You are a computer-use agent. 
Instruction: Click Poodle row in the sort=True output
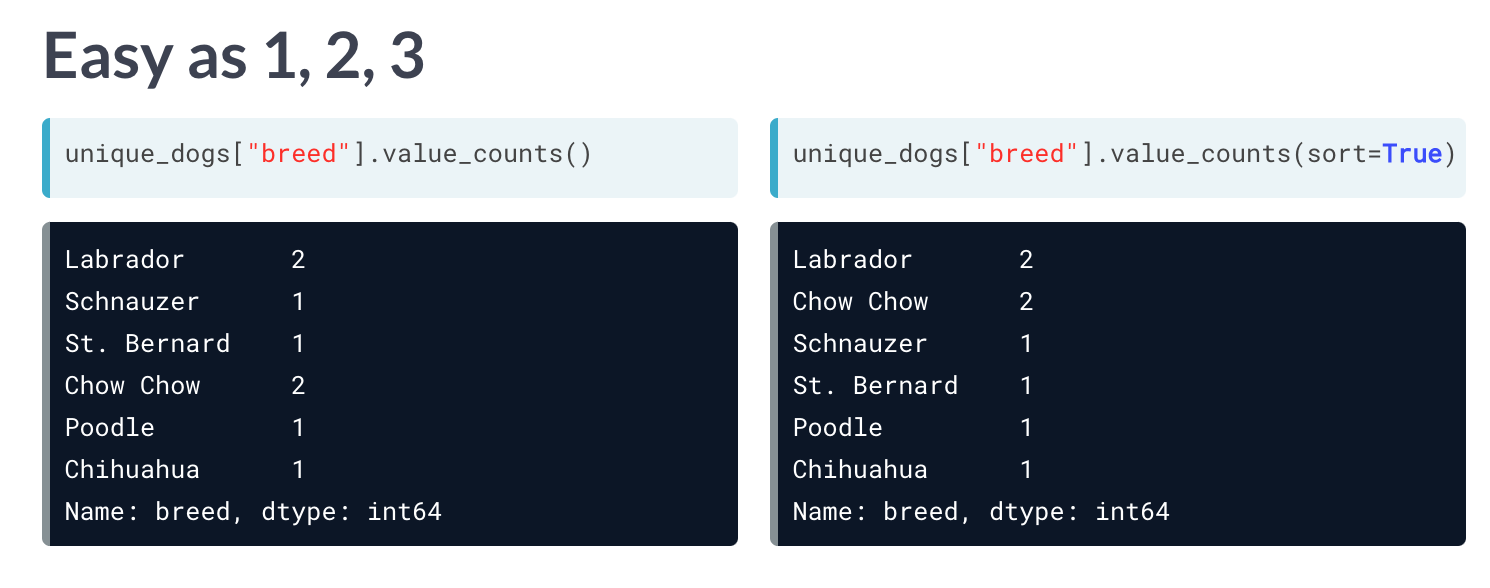[x=913, y=428]
